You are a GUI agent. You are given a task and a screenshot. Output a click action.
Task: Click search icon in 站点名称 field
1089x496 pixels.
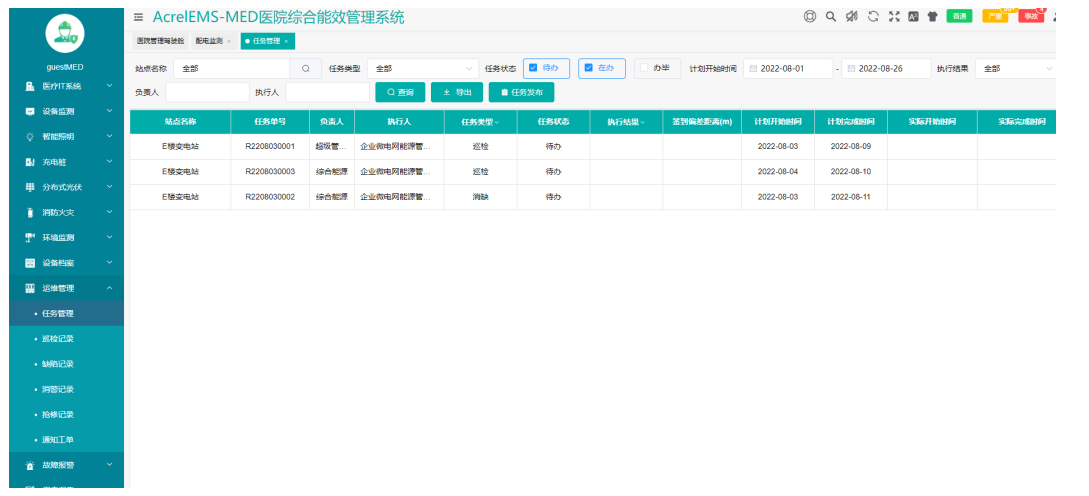tap(306, 68)
